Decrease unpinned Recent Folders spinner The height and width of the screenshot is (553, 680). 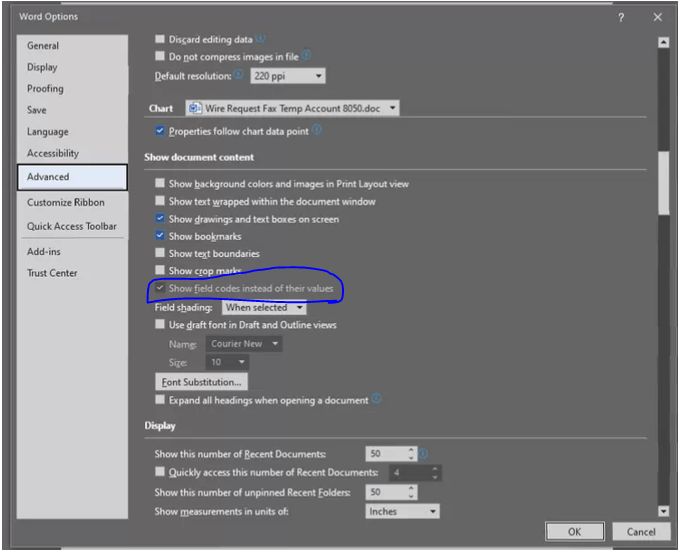[x=411, y=495]
